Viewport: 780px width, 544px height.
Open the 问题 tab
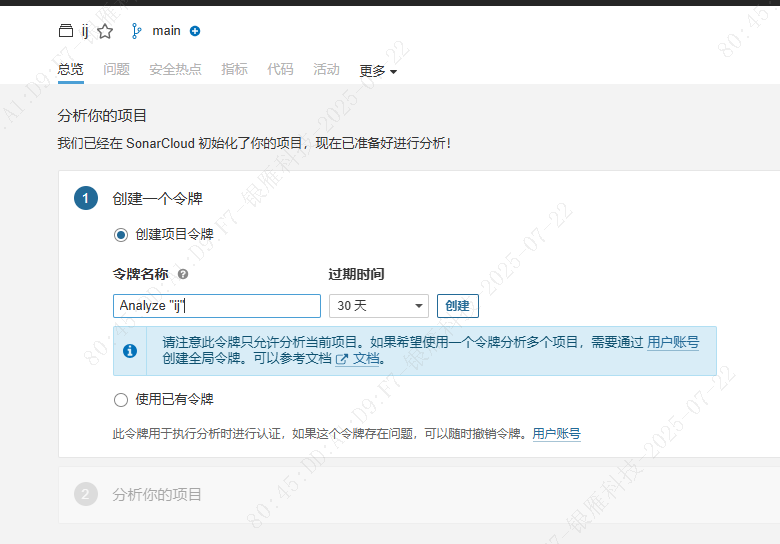116,69
